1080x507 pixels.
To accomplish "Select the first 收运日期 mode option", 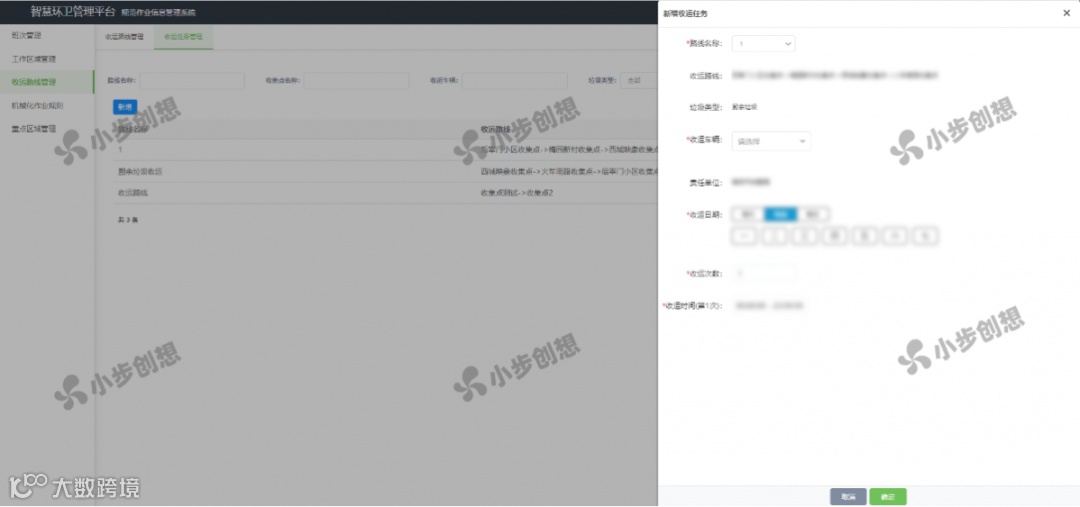I will coord(748,214).
